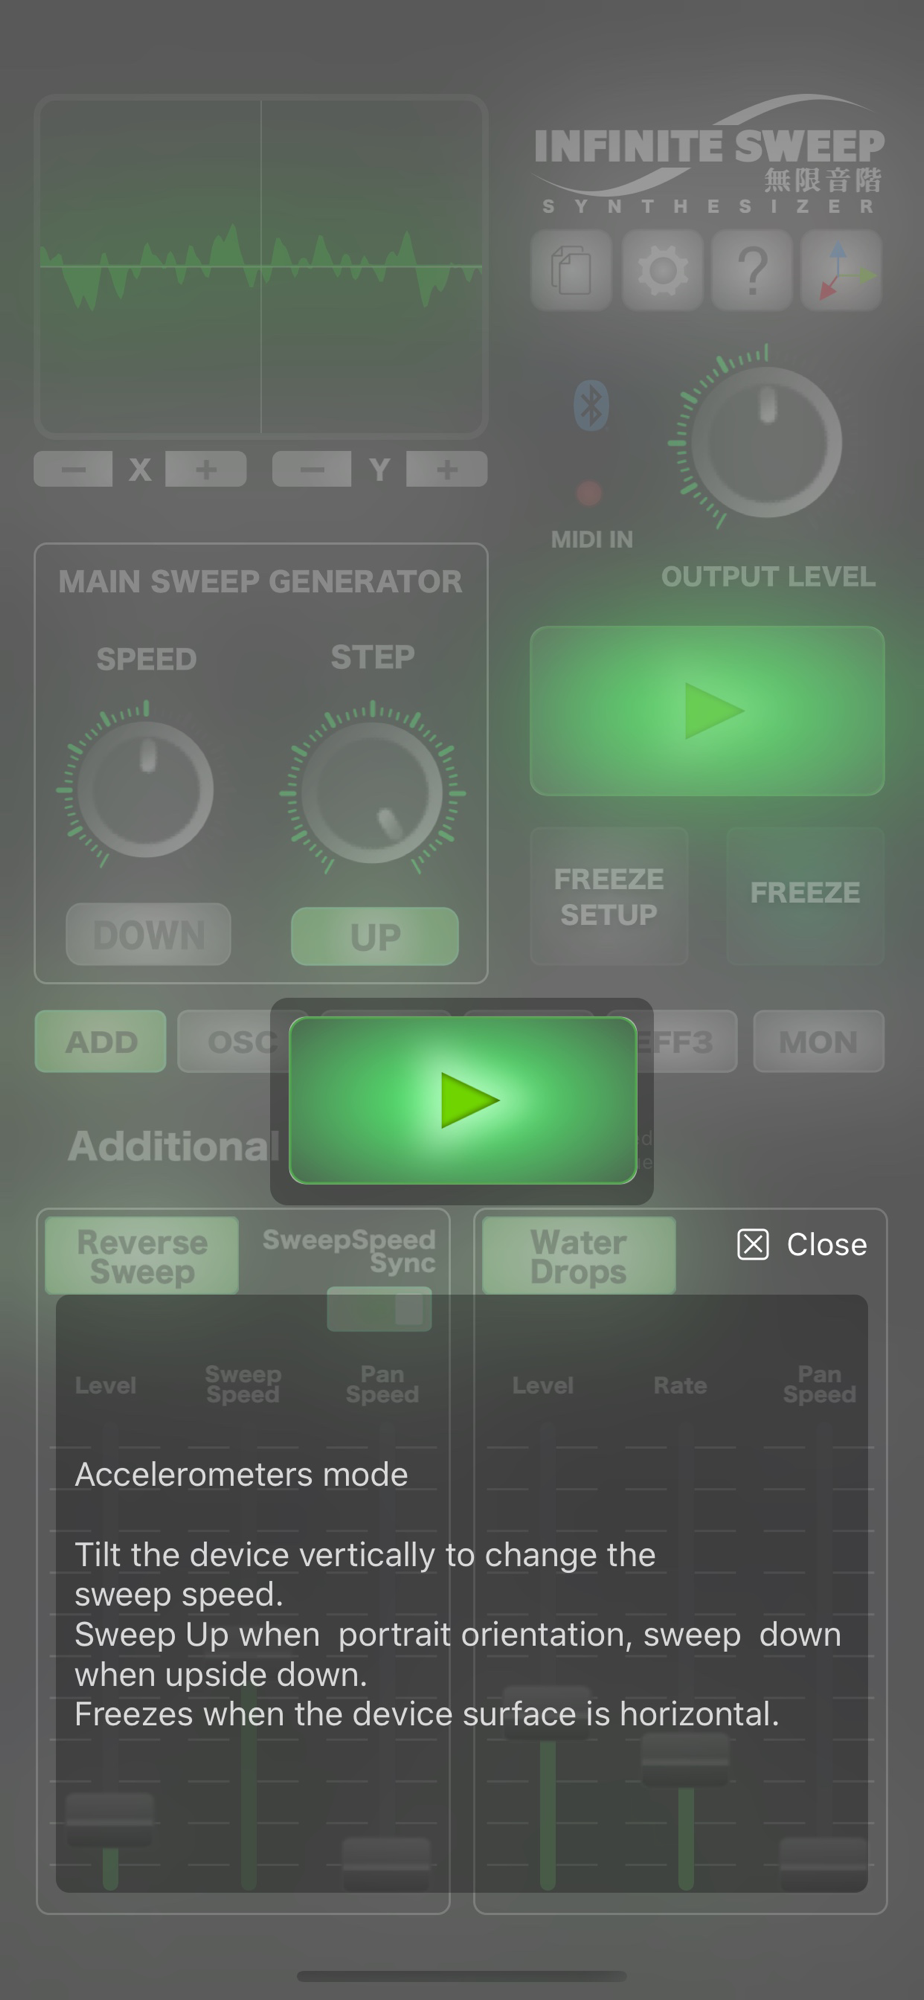Viewport: 924px width, 2000px height.
Task: Open settings with the gear icon
Action: (662, 270)
